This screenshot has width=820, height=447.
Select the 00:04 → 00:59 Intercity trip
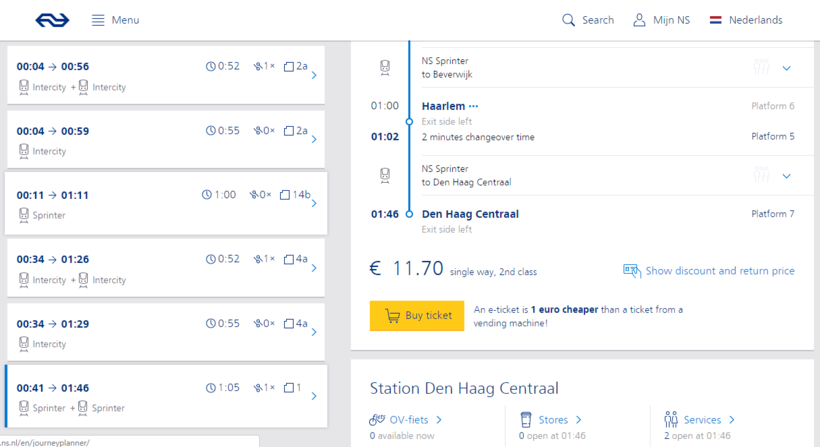click(x=165, y=140)
